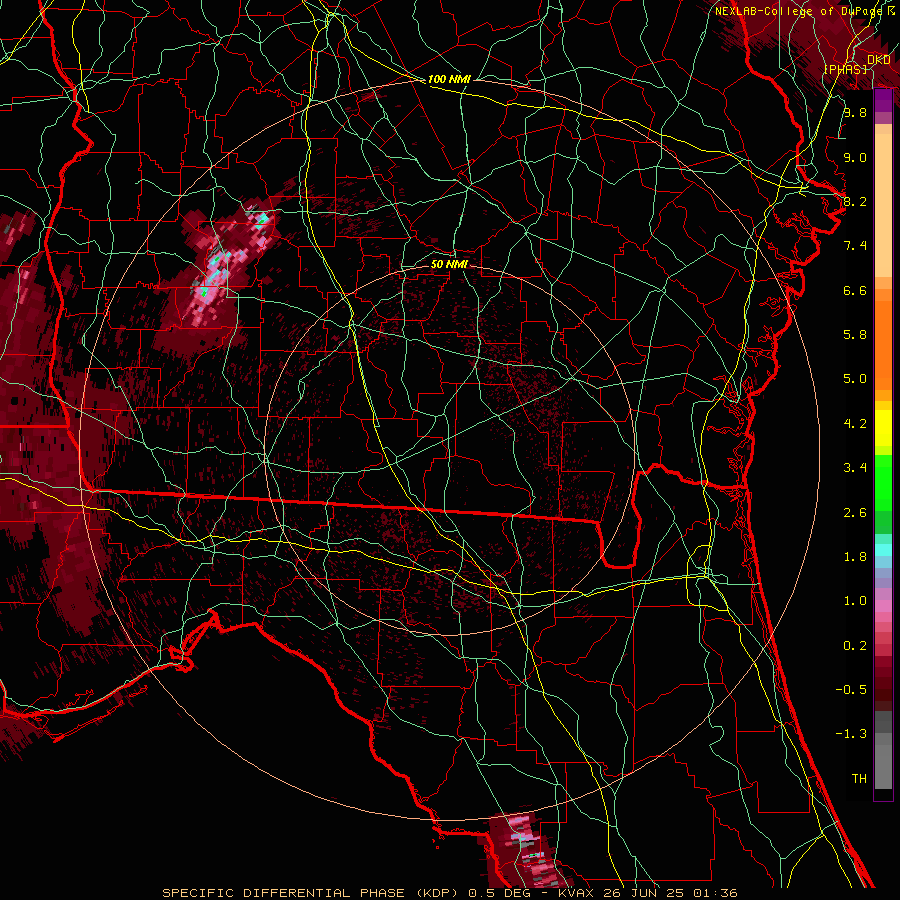The width and height of the screenshot is (900, 900).
Task: Click the 1.8 value on the KDP scale
Action: [x=855, y=557]
